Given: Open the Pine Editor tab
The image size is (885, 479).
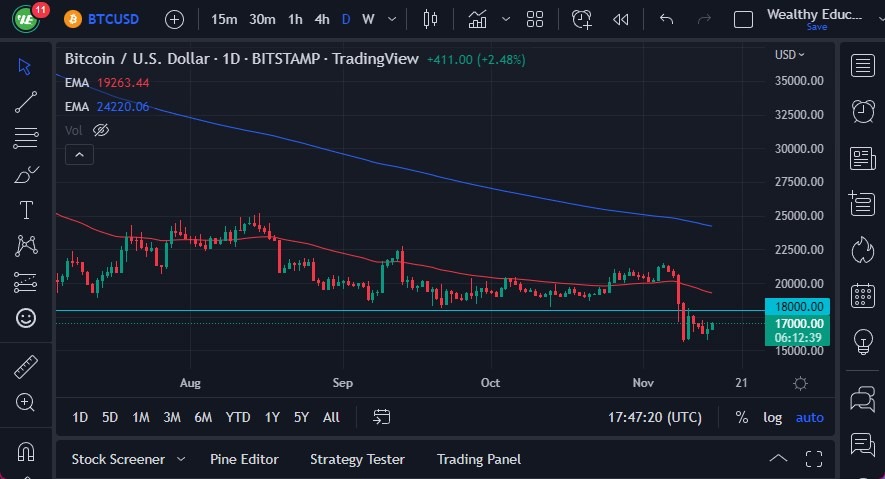Looking at the screenshot, I should click(x=244, y=459).
